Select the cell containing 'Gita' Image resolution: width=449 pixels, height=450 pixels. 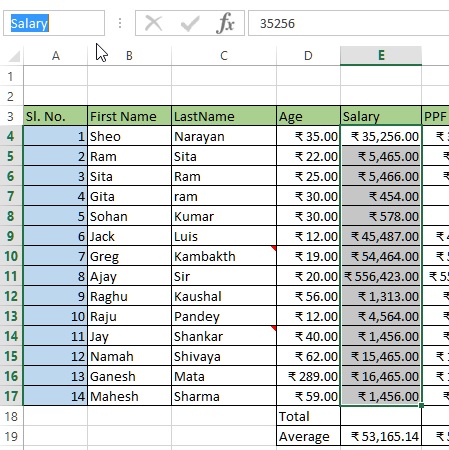coord(129,196)
